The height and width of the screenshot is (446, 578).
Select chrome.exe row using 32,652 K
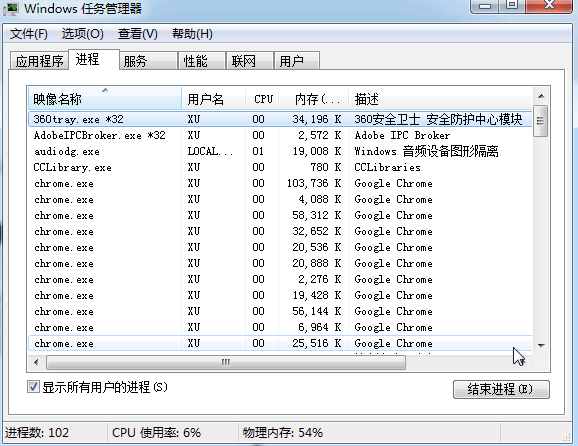(x=280, y=231)
